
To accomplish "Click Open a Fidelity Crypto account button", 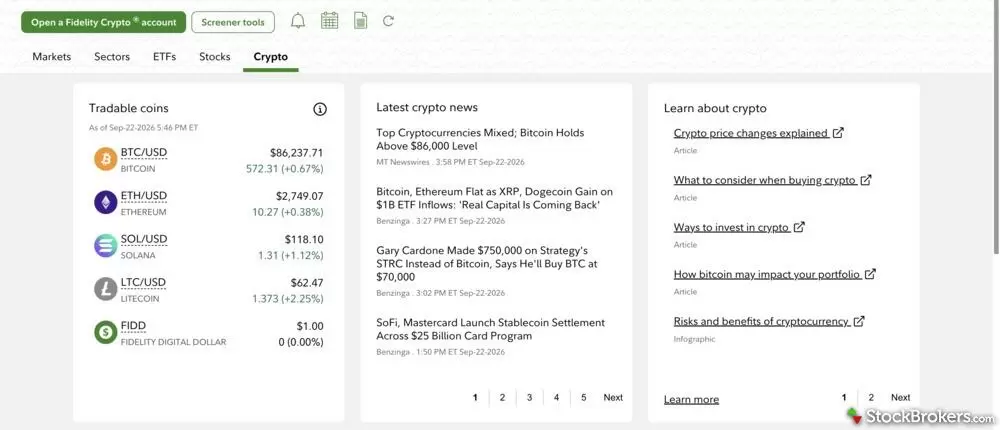I will [103, 22].
